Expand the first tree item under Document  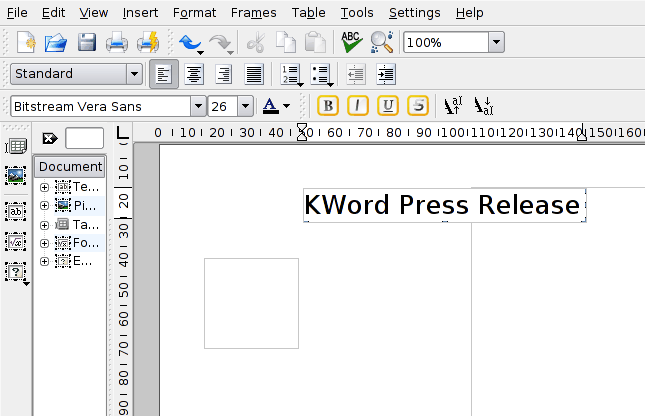coord(44,187)
